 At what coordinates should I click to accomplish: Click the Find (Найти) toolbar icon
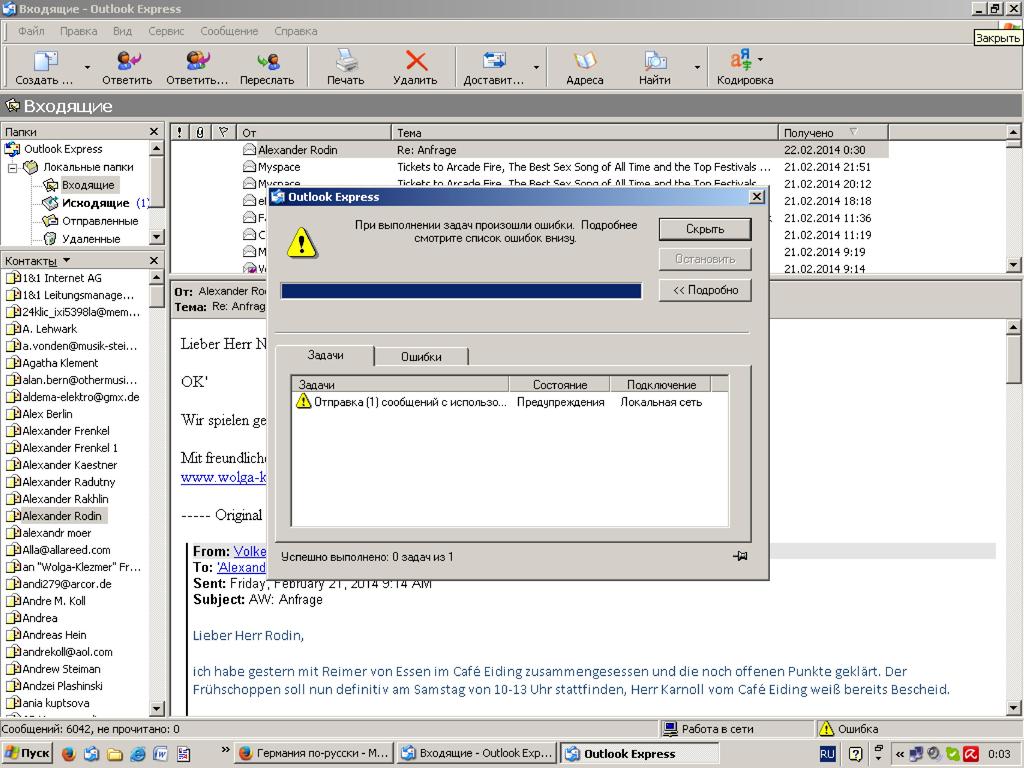point(655,66)
